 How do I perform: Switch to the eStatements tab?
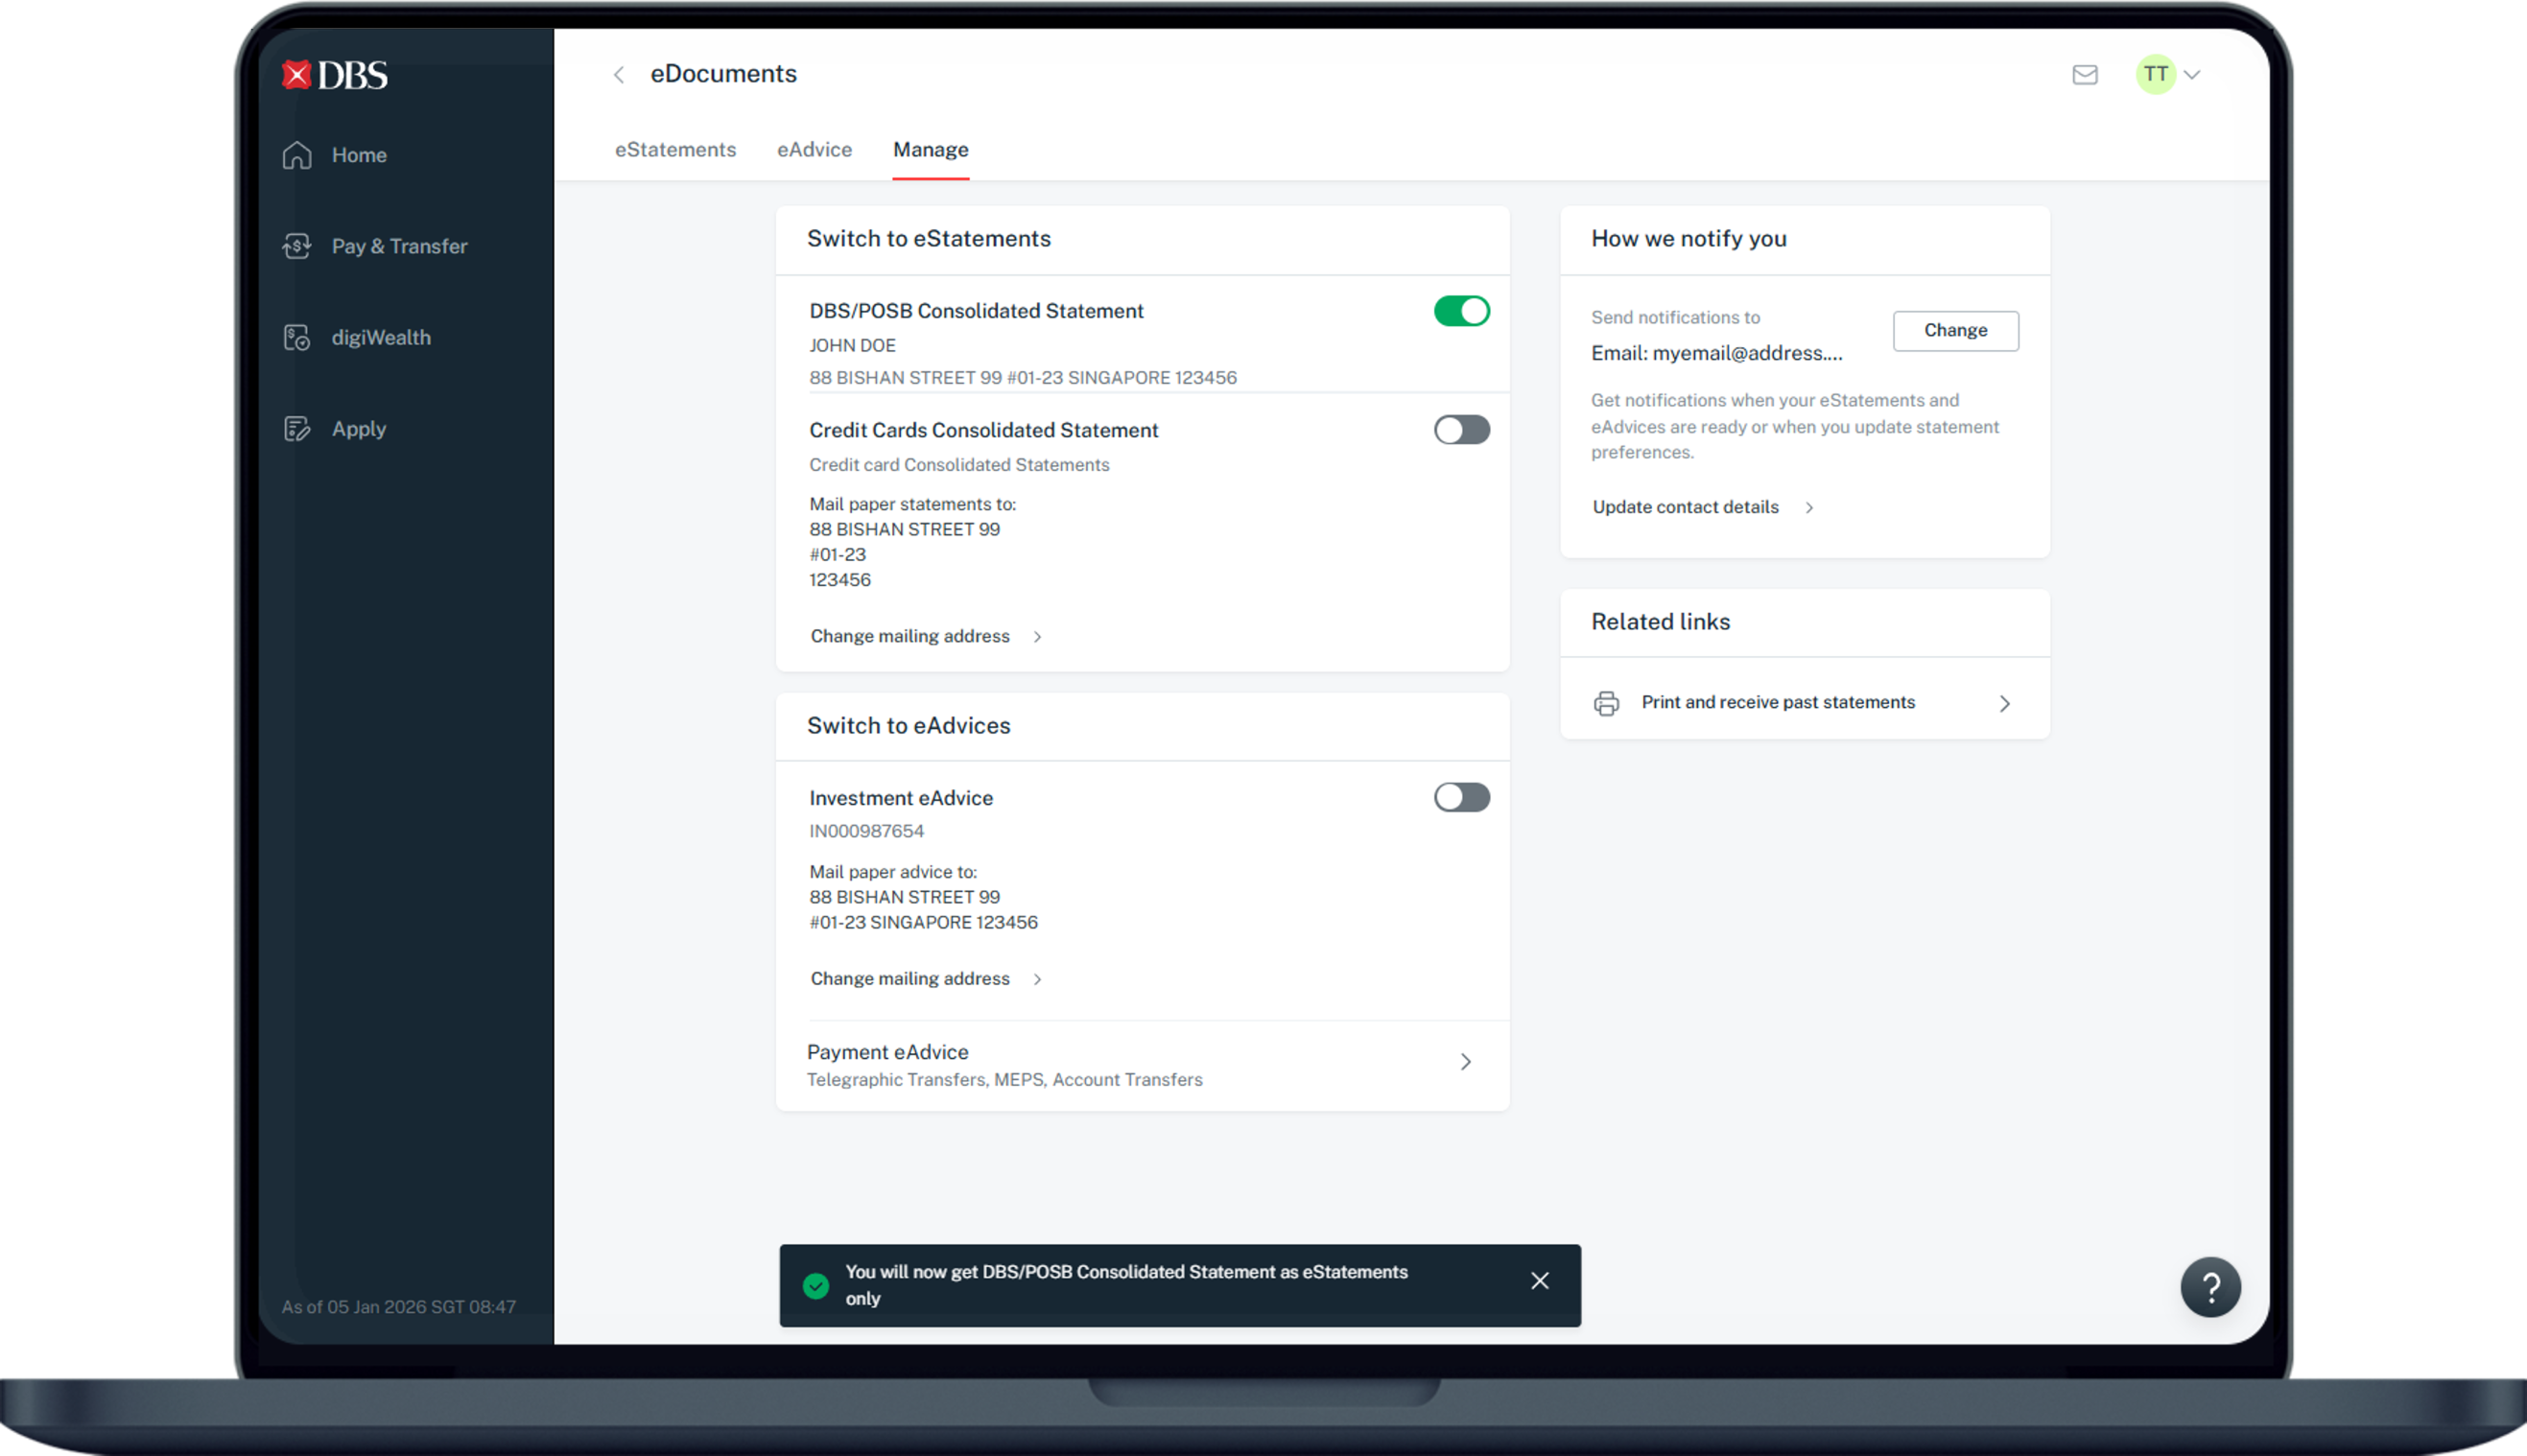(675, 150)
